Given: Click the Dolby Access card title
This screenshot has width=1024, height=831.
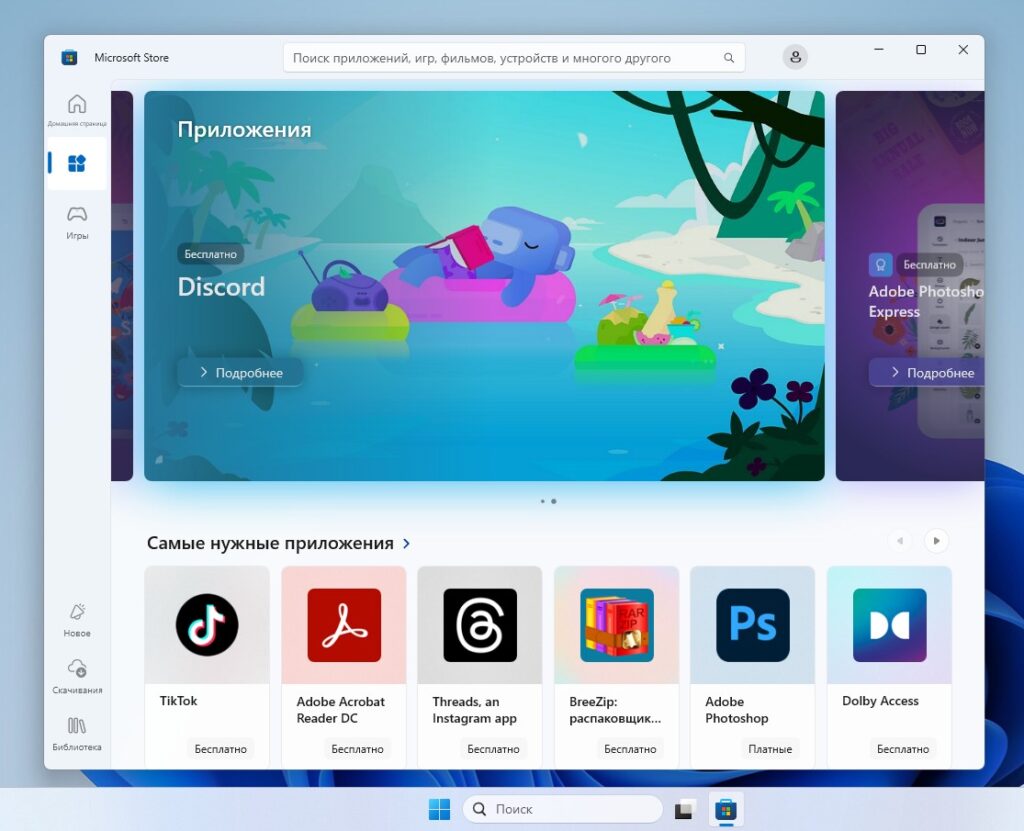Looking at the screenshot, I should [x=880, y=700].
